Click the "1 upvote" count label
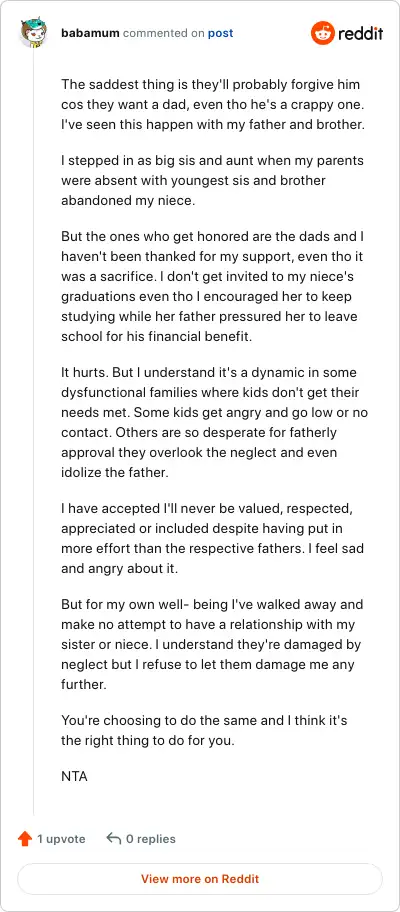400x912 pixels. click(x=61, y=839)
